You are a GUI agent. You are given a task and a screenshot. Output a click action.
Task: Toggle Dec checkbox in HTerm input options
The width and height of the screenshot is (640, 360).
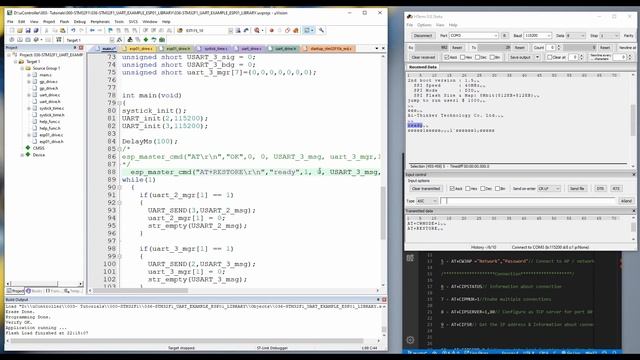coord(482,189)
